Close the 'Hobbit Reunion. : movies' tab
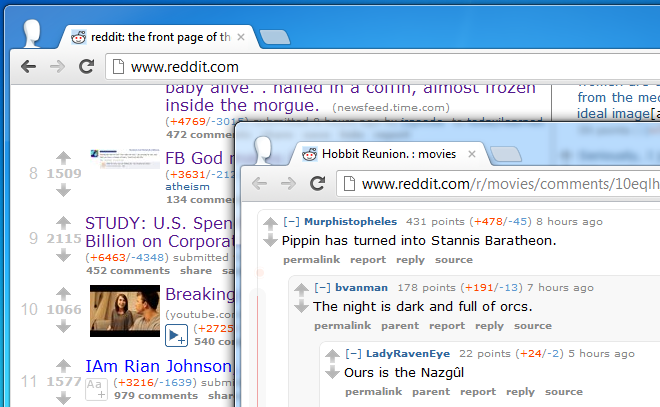Screen dimensions: 660x407 coord(472,154)
